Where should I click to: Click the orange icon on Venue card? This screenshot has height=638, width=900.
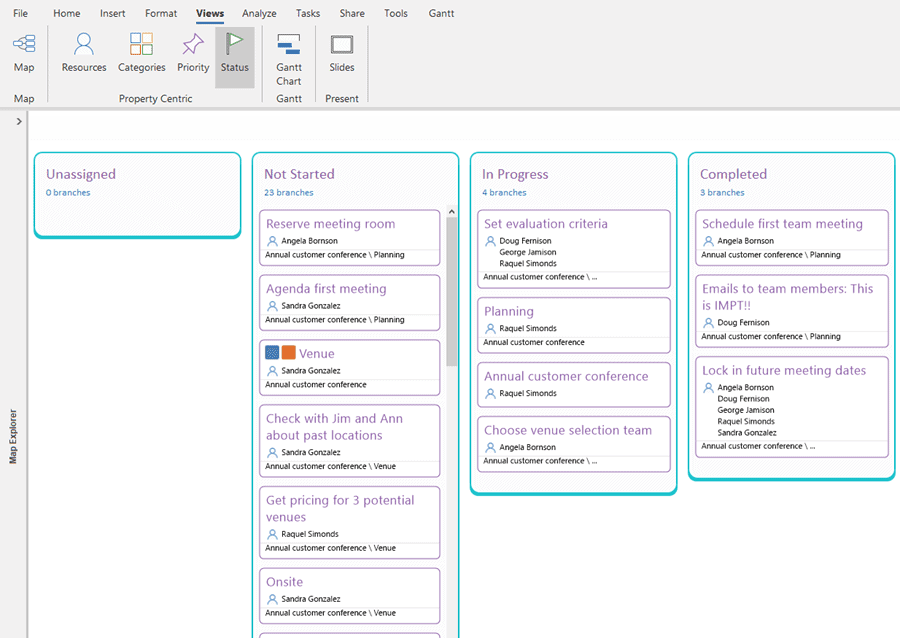tap(289, 353)
